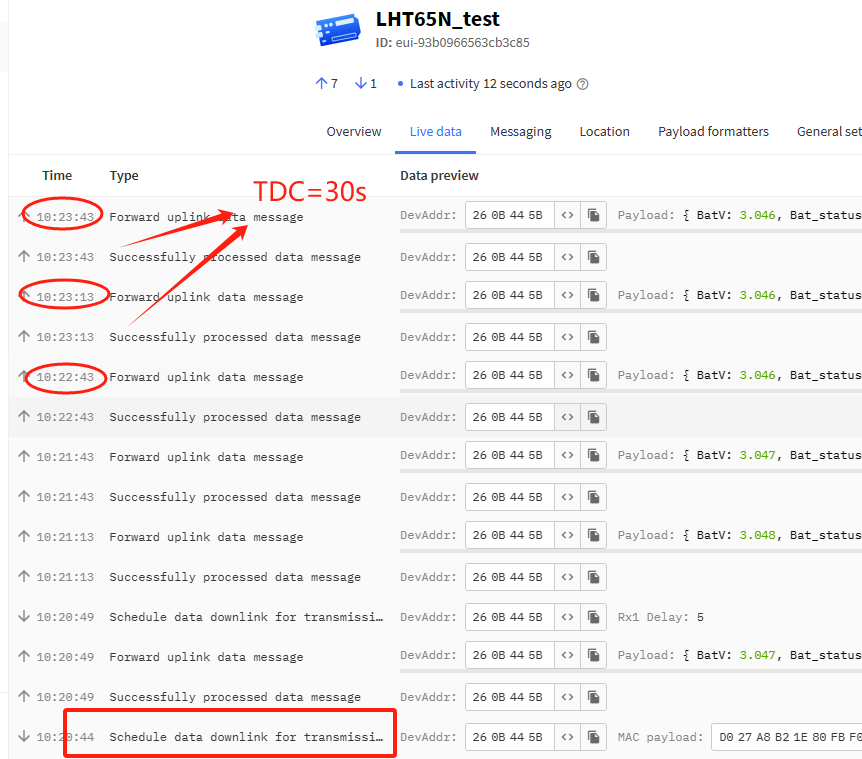Viewport: 862px width, 759px height.
Task: Open the Location tab
Action: point(604,132)
